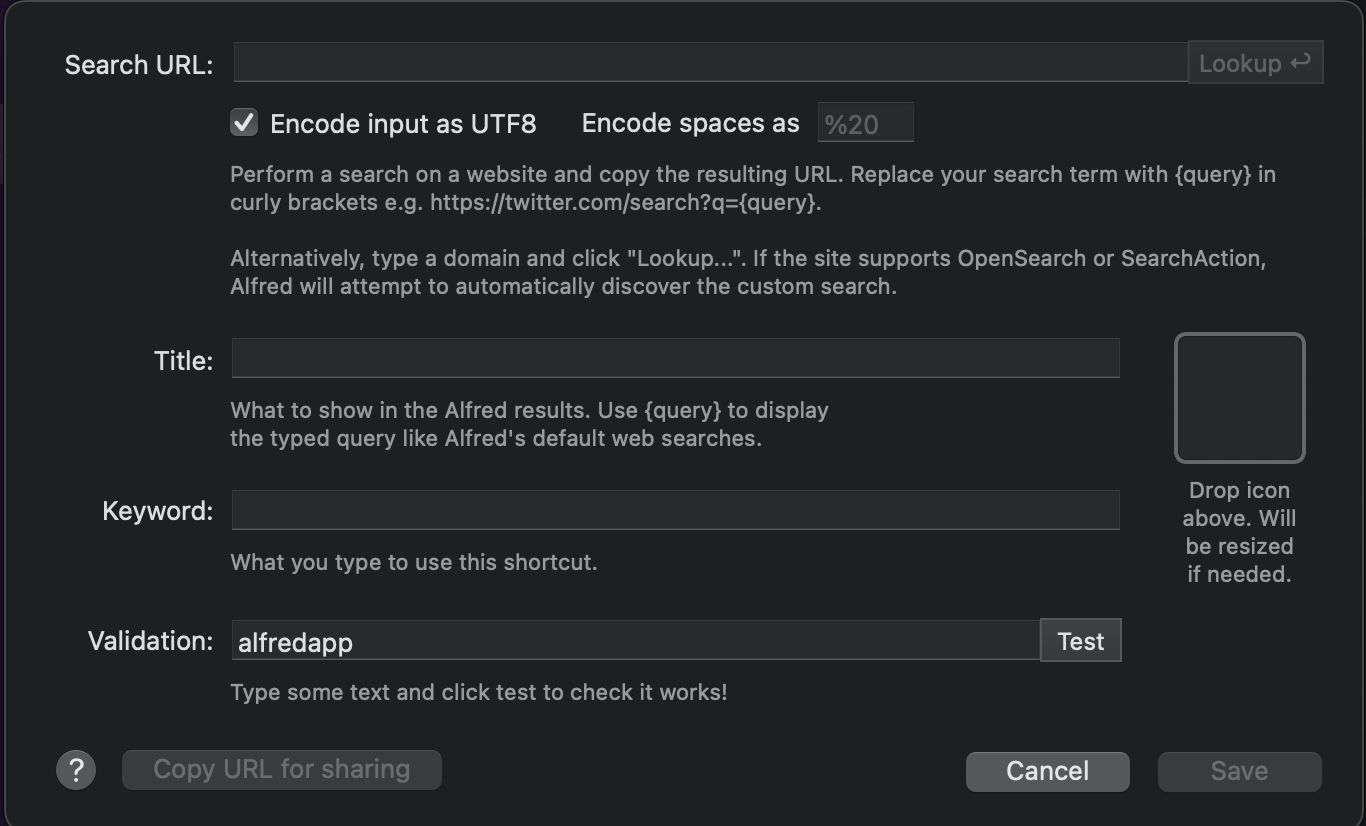
Task: Click the "Keyword:" label
Action: 158,511
